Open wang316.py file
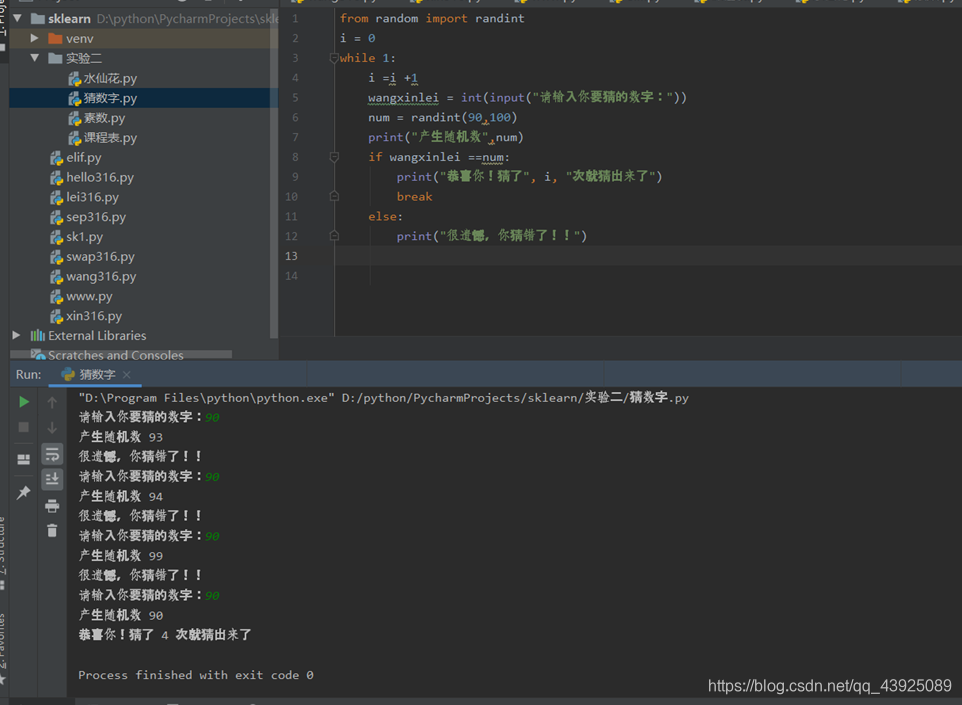The height and width of the screenshot is (705, 962). (x=101, y=276)
